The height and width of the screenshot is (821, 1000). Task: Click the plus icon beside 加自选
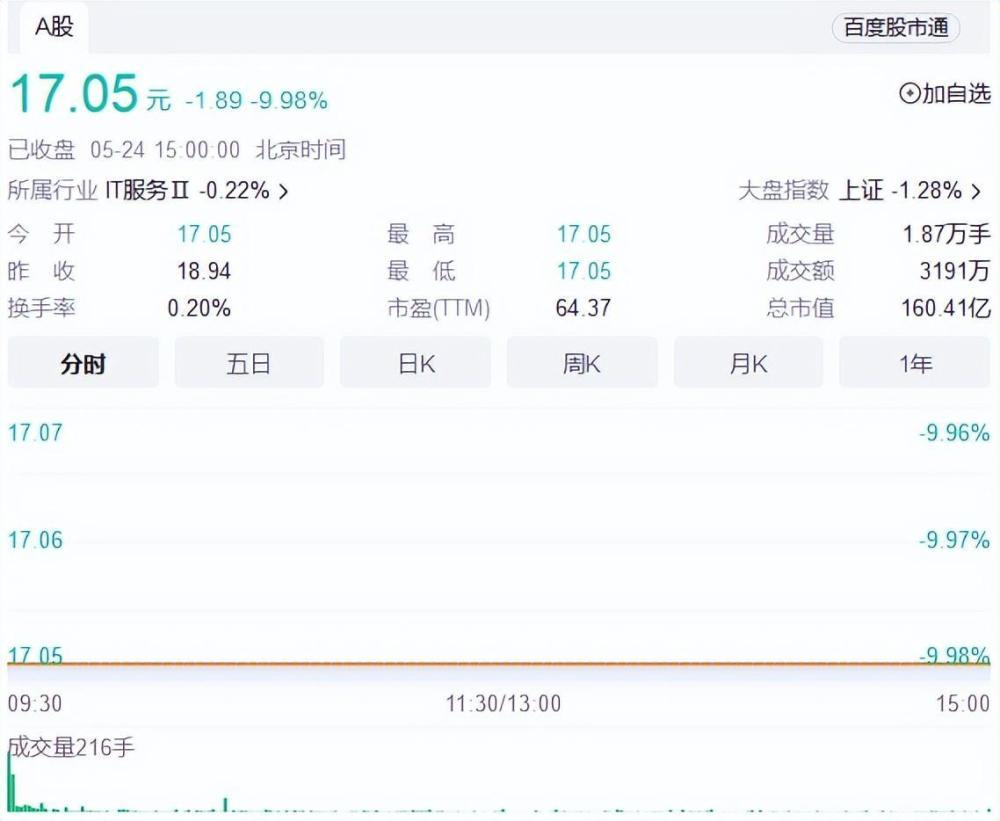coord(909,94)
